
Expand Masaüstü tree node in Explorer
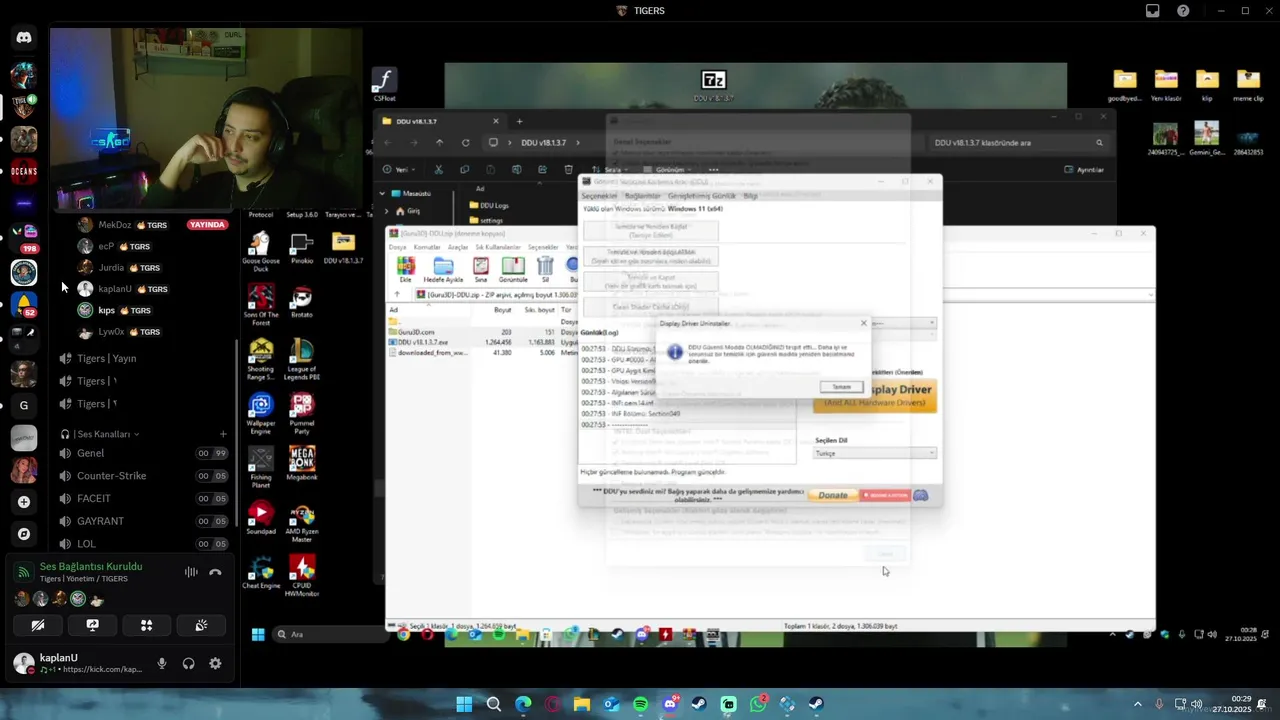382,193
